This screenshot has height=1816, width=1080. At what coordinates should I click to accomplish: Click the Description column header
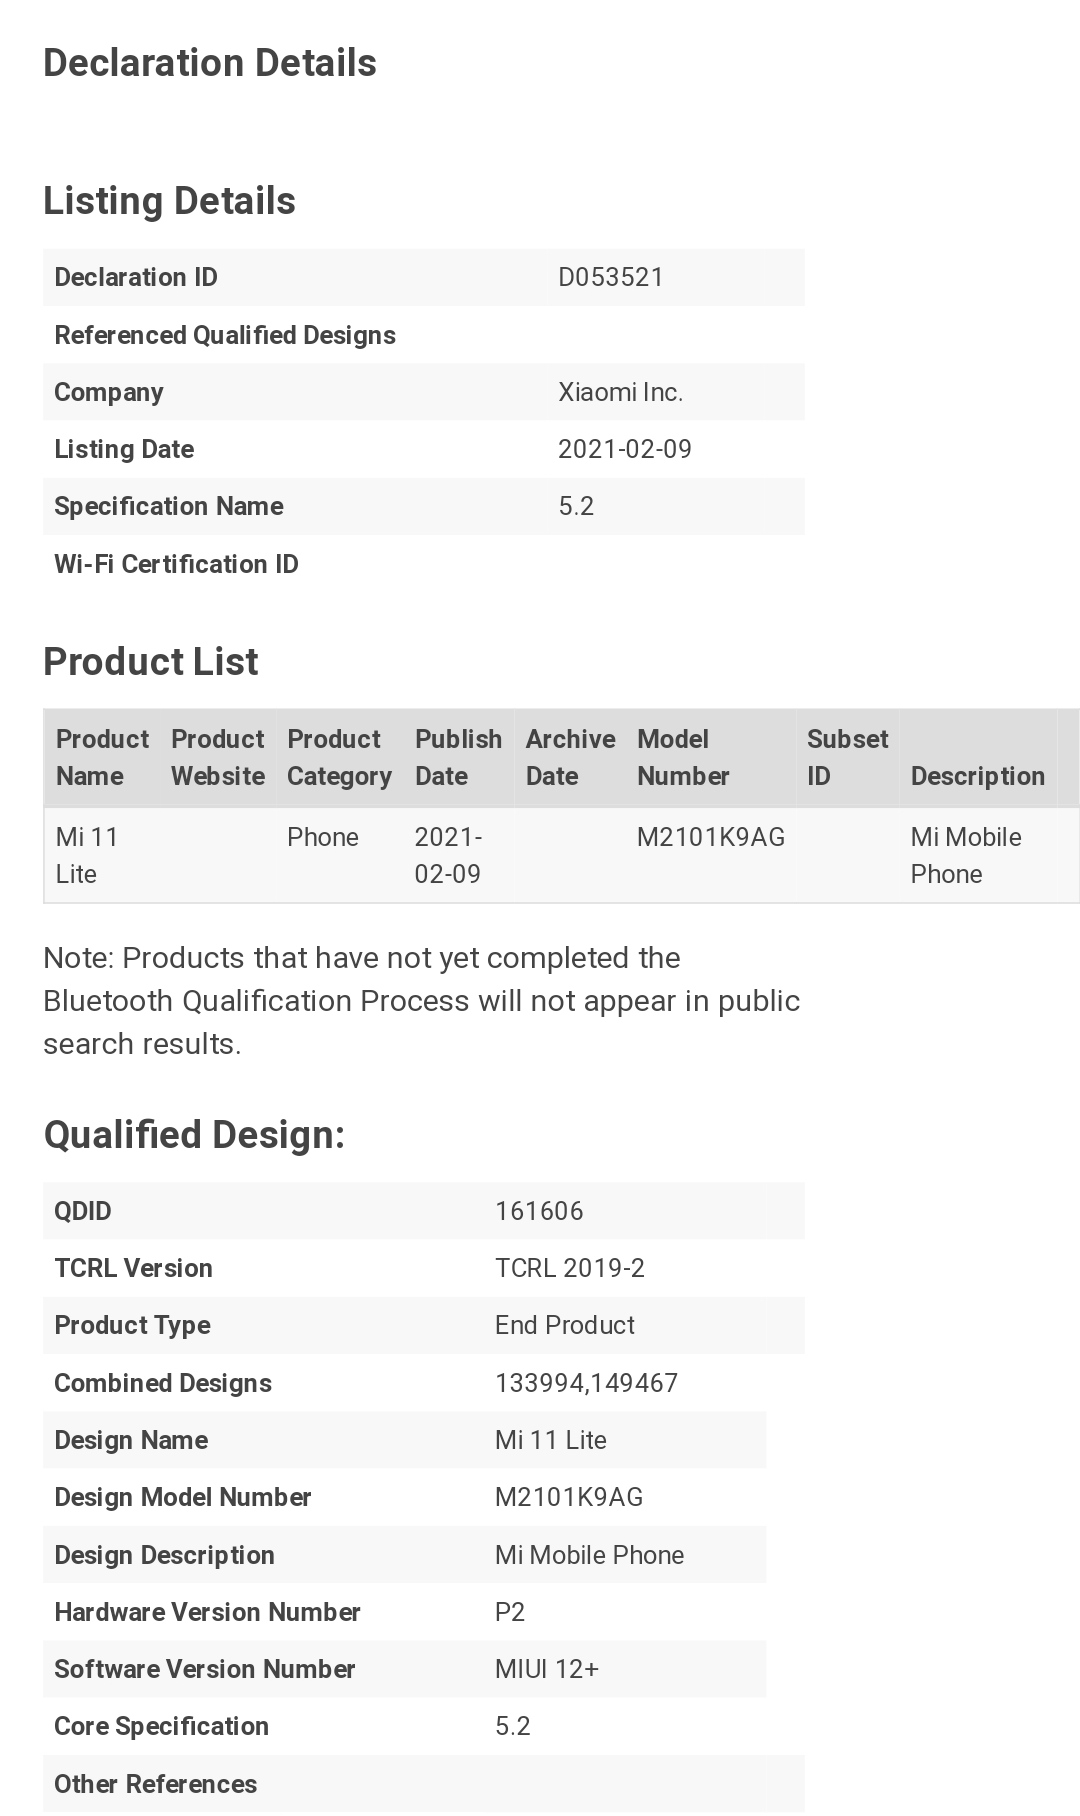click(x=977, y=776)
